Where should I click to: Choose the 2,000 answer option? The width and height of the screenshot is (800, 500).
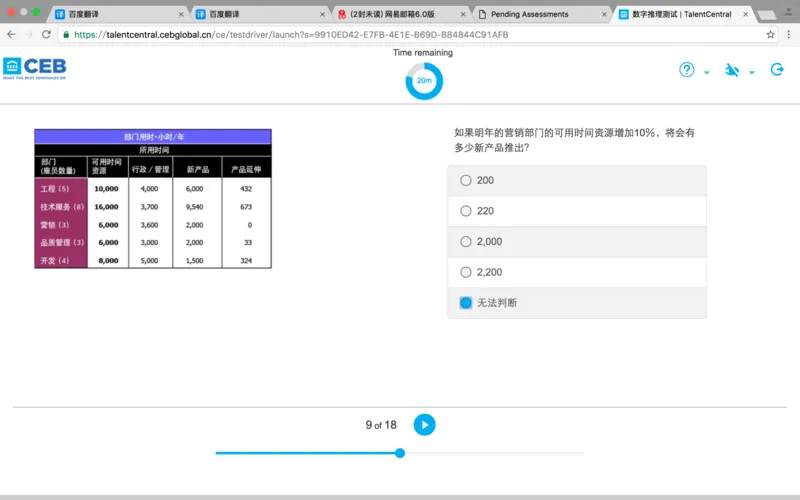point(577,242)
